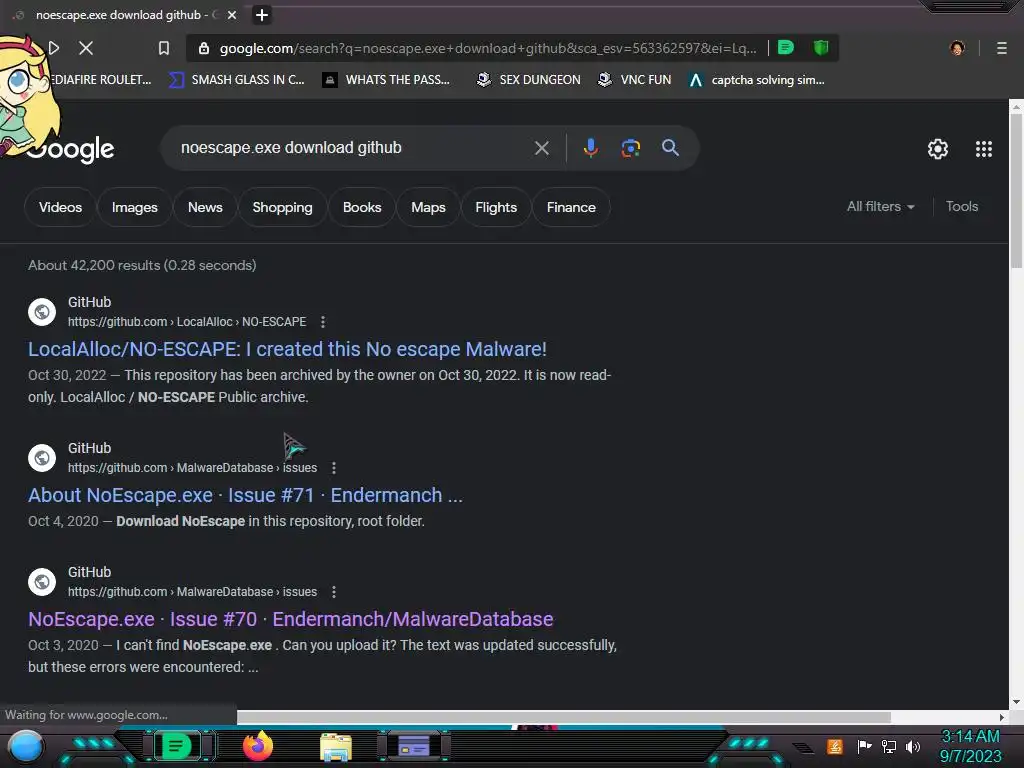Open more options for the Issue #70 result
The height and width of the screenshot is (768, 1024).
tap(334, 592)
